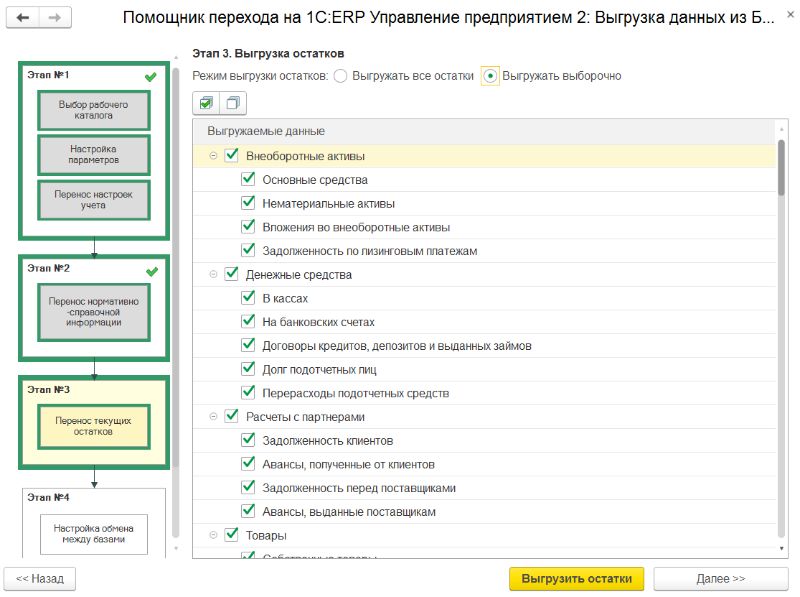800x597 pixels.
Task: Select the Перенос нормативно-справочной информации step
Action: click(x=94, y=312)
